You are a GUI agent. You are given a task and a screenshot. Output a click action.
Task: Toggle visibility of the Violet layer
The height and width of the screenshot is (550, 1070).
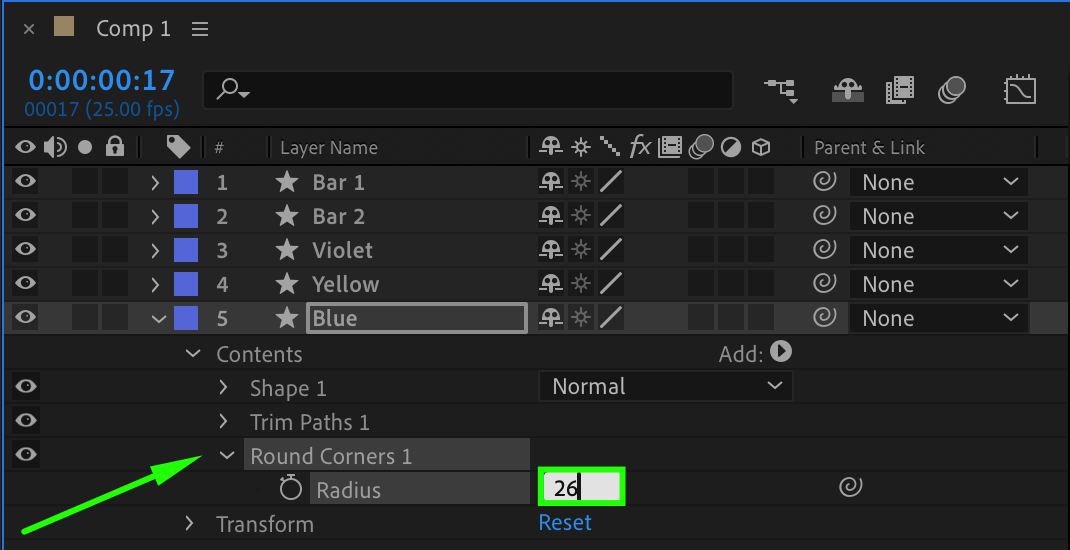coord(25,250)
